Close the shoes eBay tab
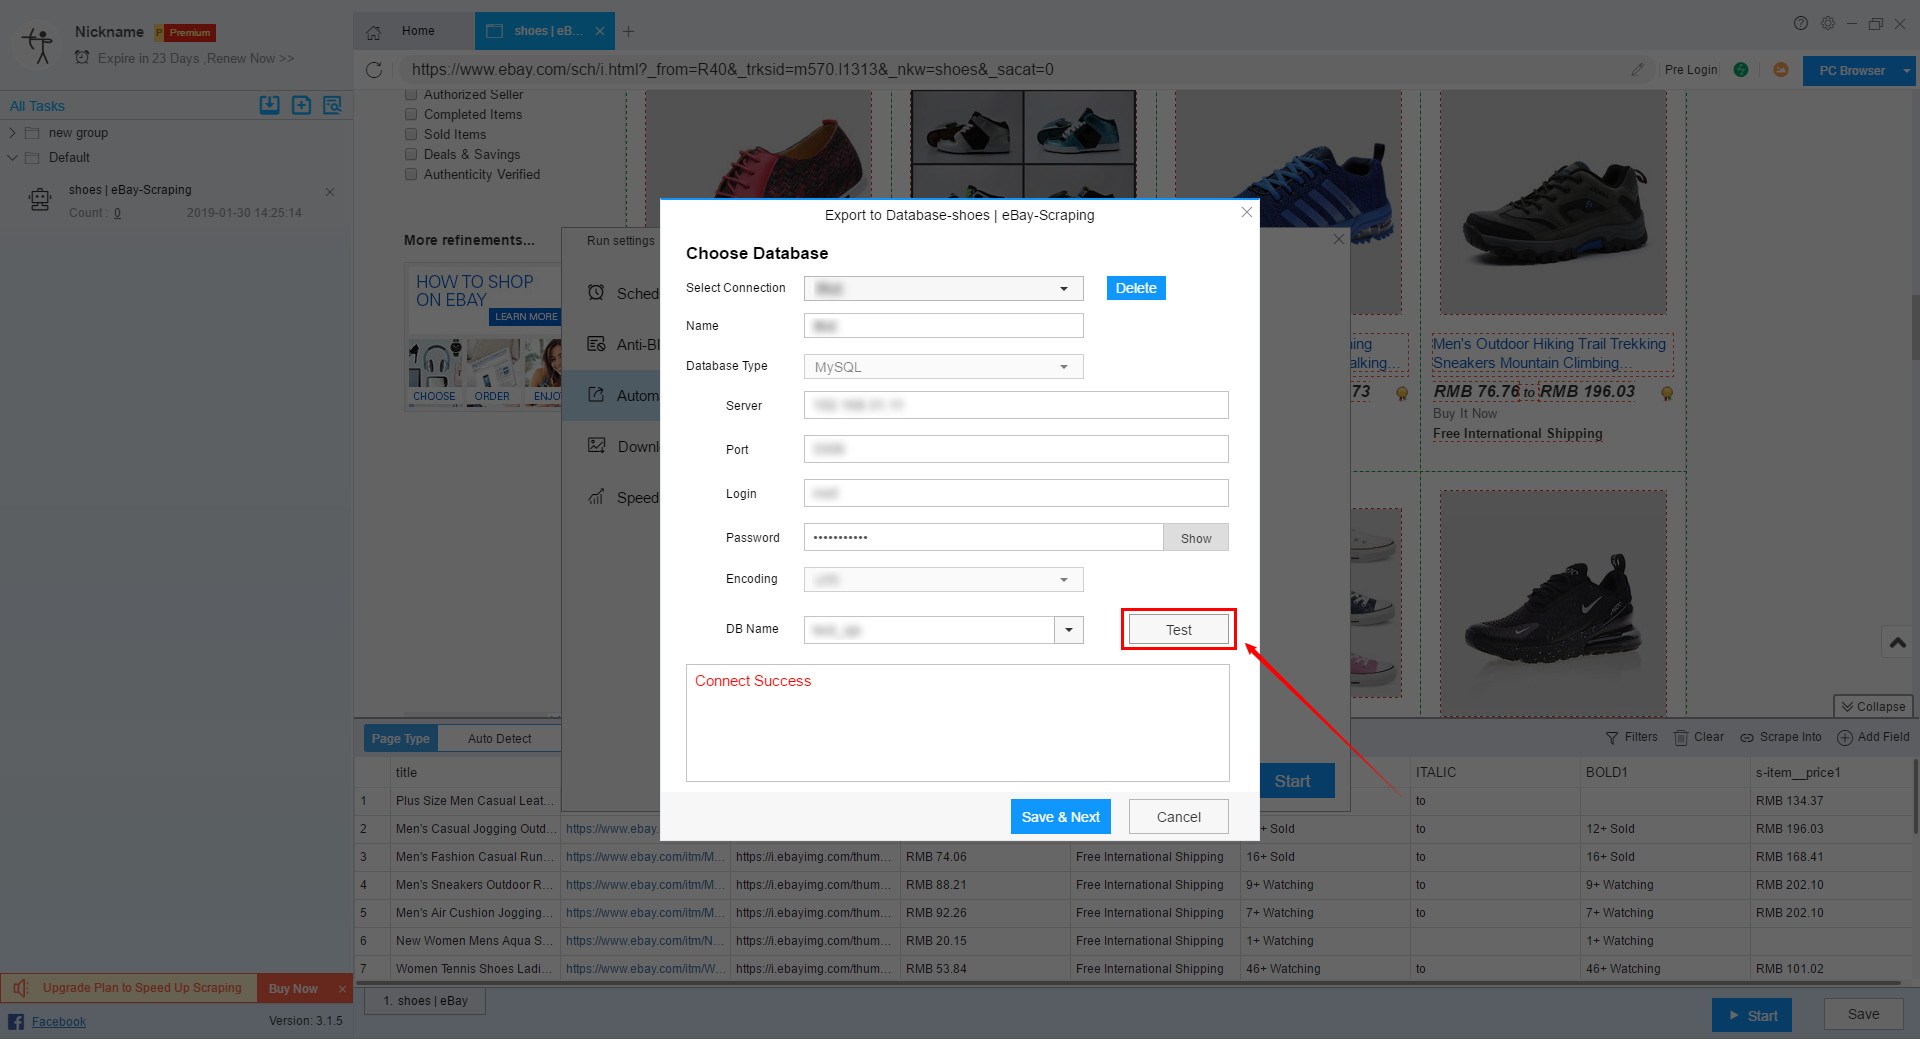Image resolution: width=1920 pixels, height=1039 pixels. click(600, 31)
